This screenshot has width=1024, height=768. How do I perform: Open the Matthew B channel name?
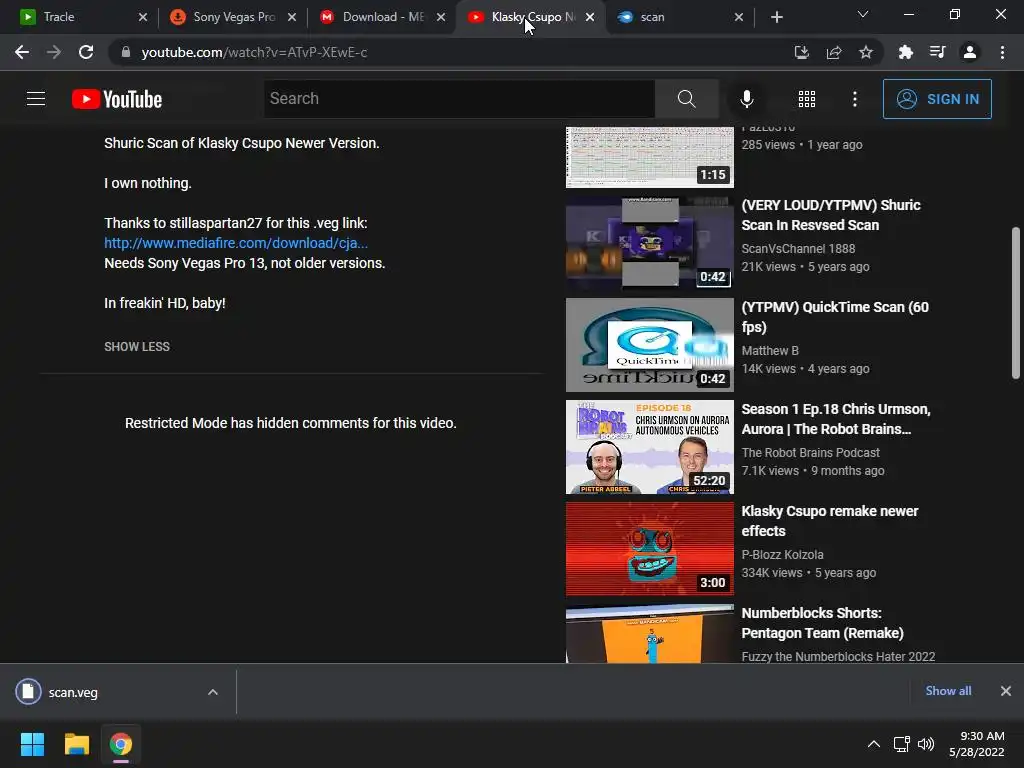click(x=770, y=351)
